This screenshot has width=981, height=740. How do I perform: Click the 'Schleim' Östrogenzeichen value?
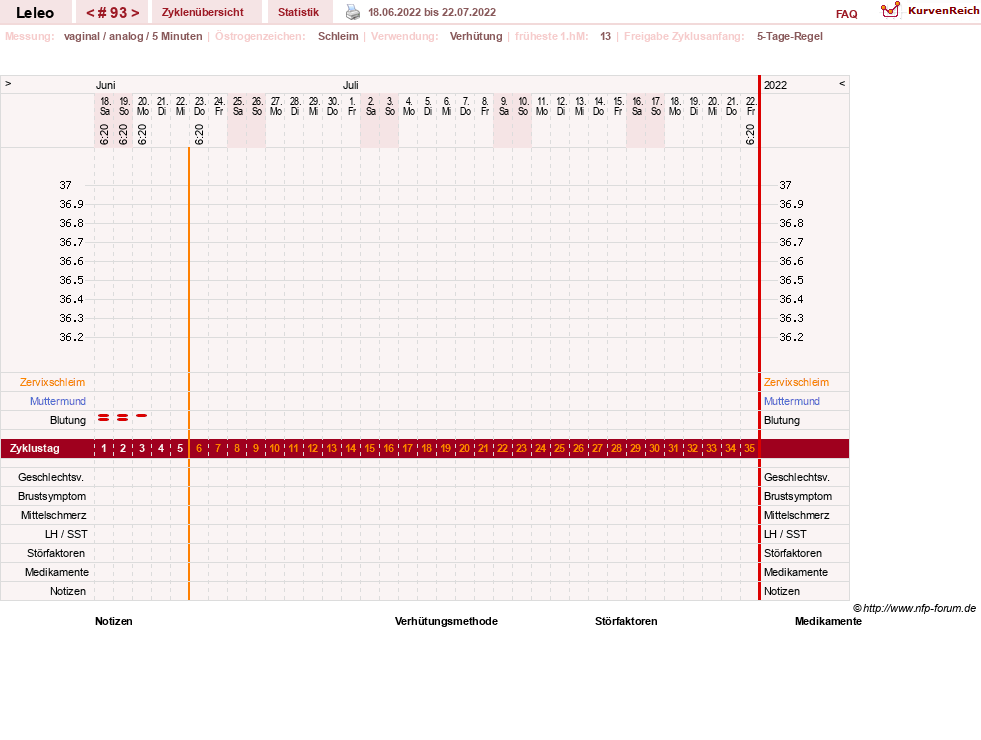click(338, 36)
